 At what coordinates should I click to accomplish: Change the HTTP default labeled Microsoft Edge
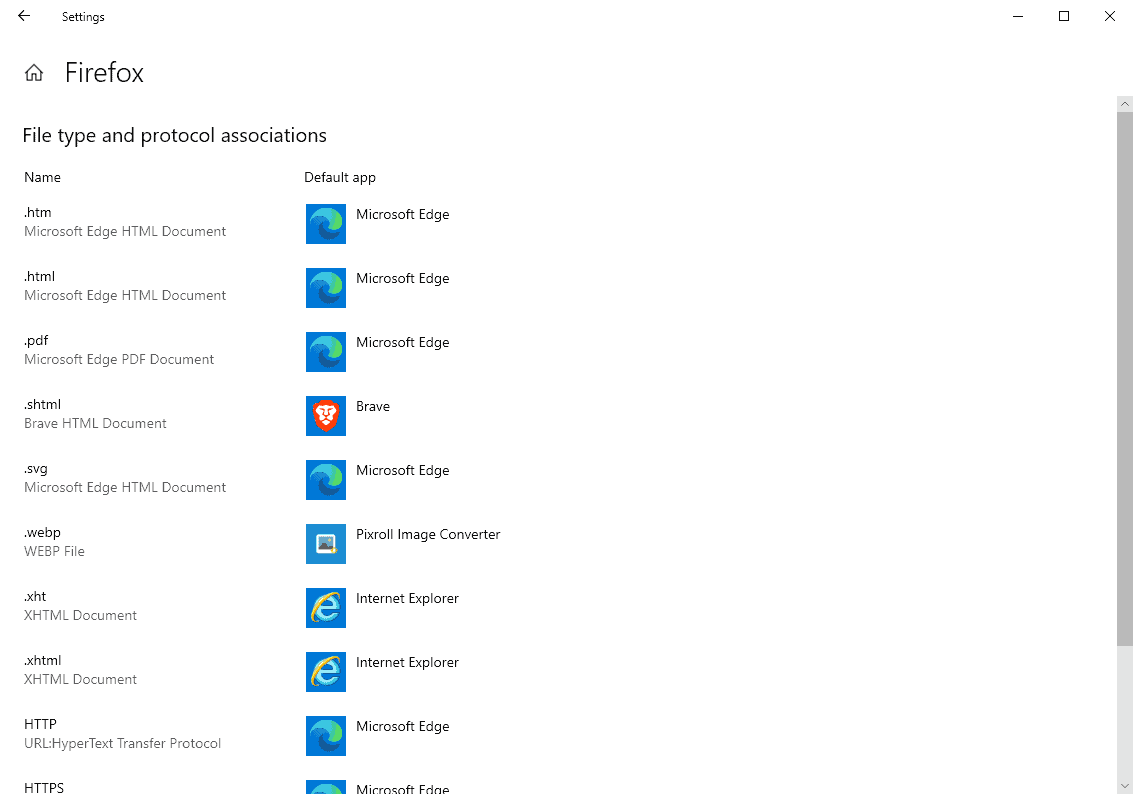point(402,726)
